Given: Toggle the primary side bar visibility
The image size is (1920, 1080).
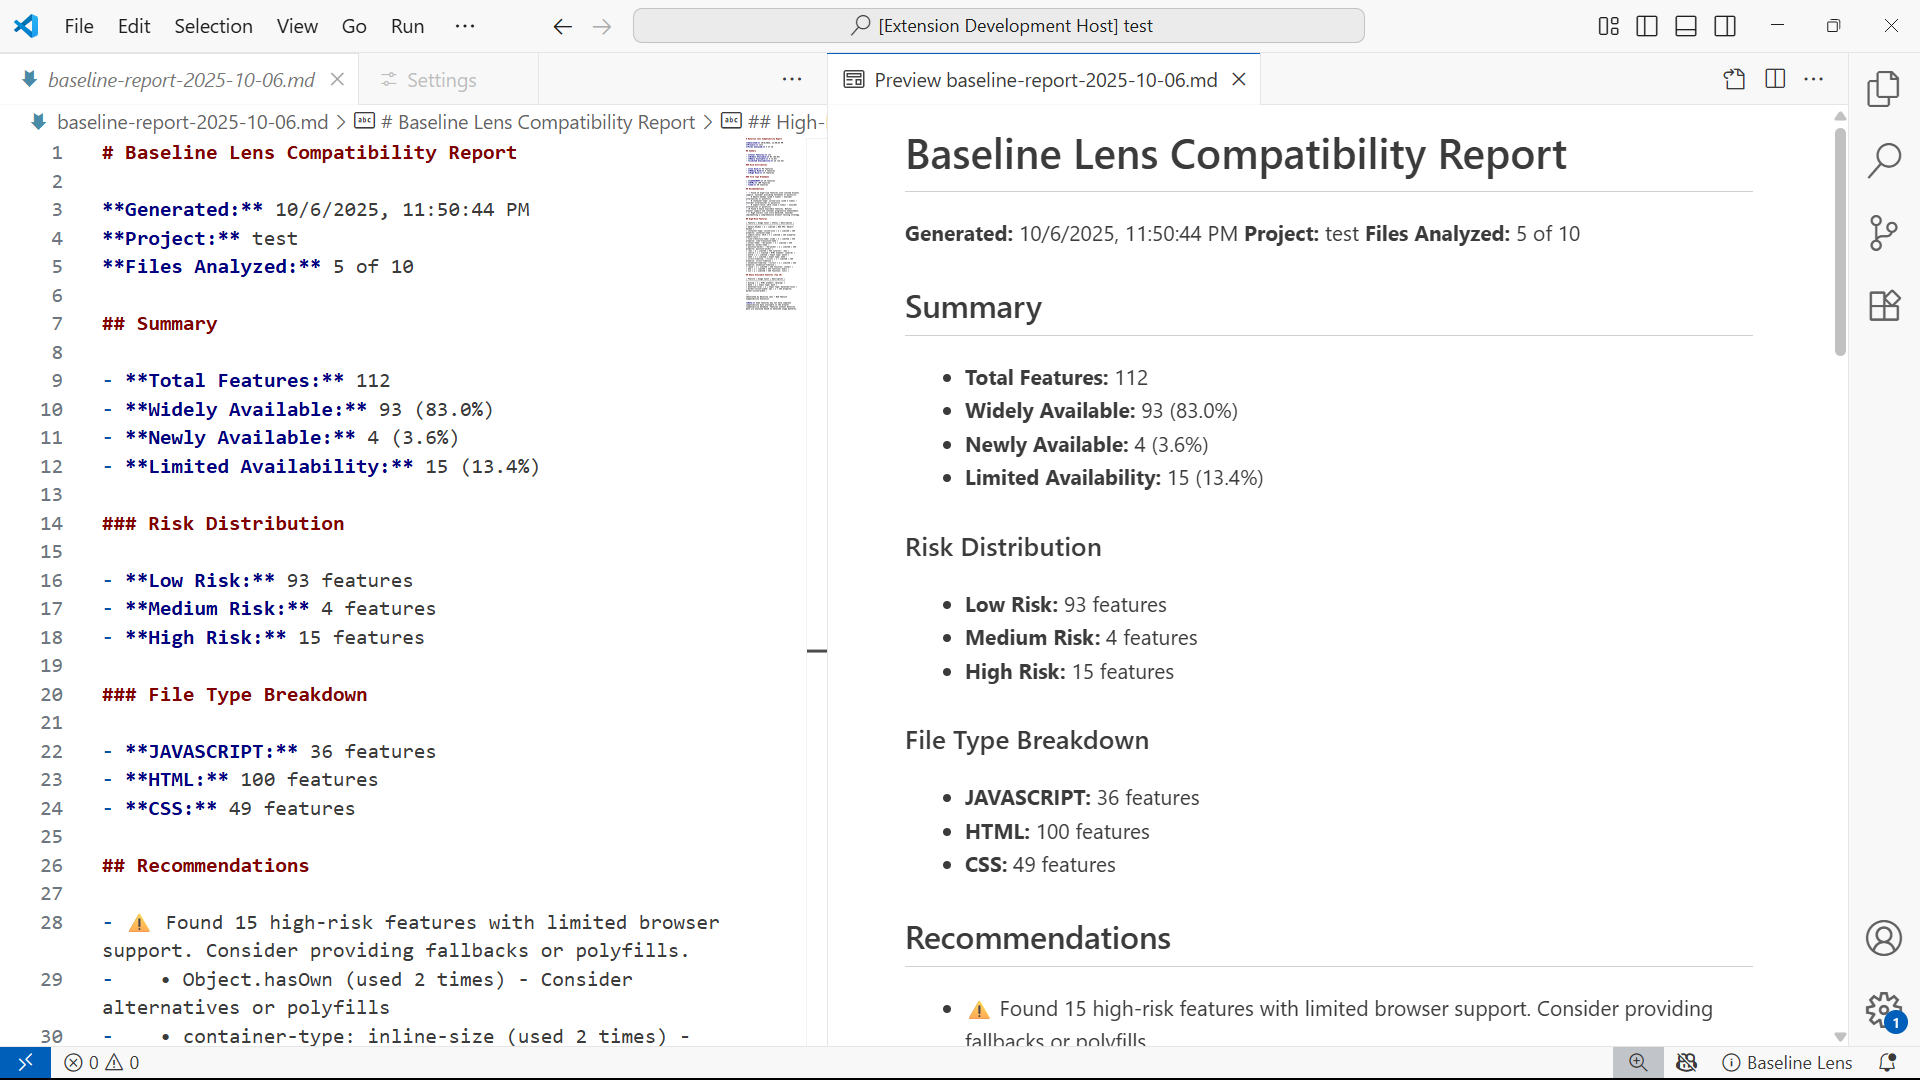Looking at the screenshot, I should click(1647, 26).
